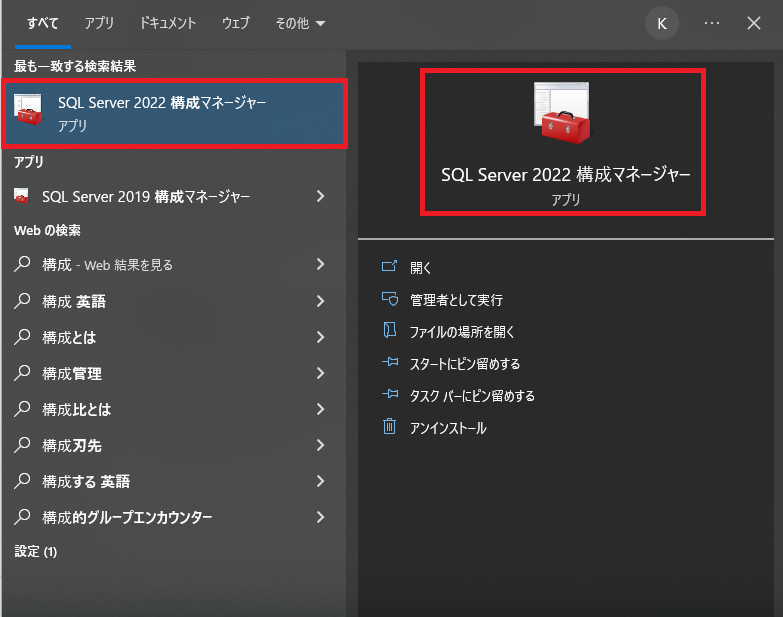Expand chevron for 構成 英語
This screenshot has width=783, height=617.
(321, 301)
